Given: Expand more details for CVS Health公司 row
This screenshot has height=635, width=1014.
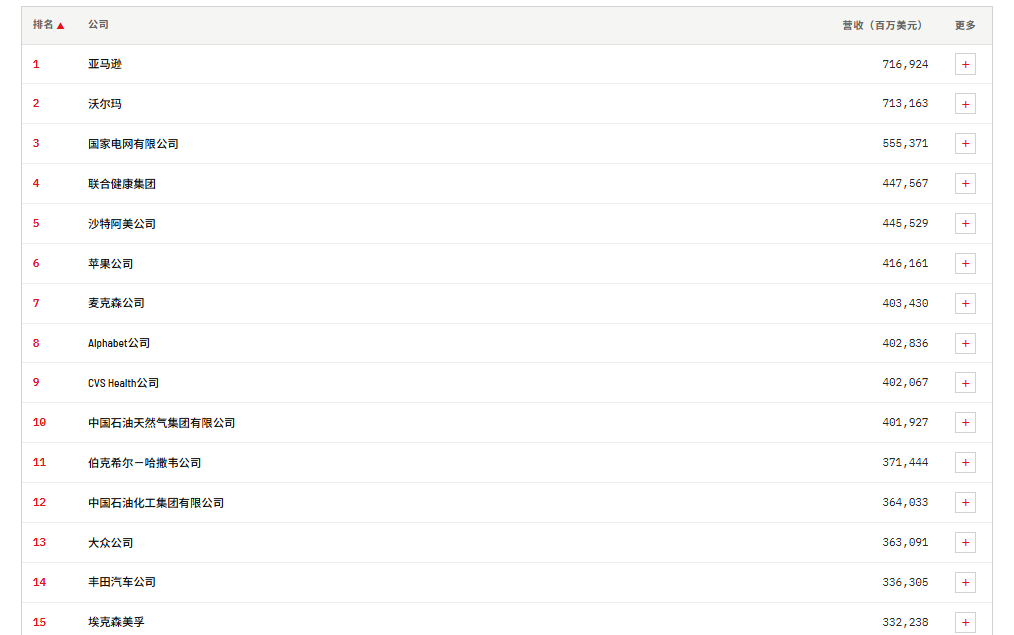Looking at the screenshot, I should coord(965,383).
